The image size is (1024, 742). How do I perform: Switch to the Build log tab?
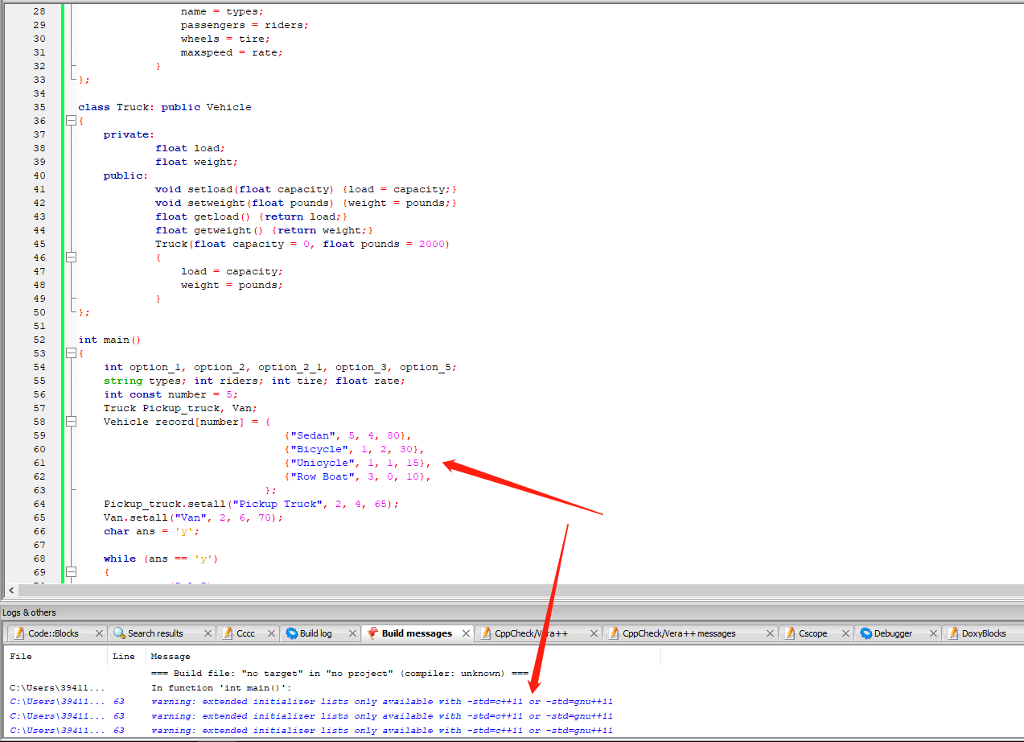(x=316, y=633)
